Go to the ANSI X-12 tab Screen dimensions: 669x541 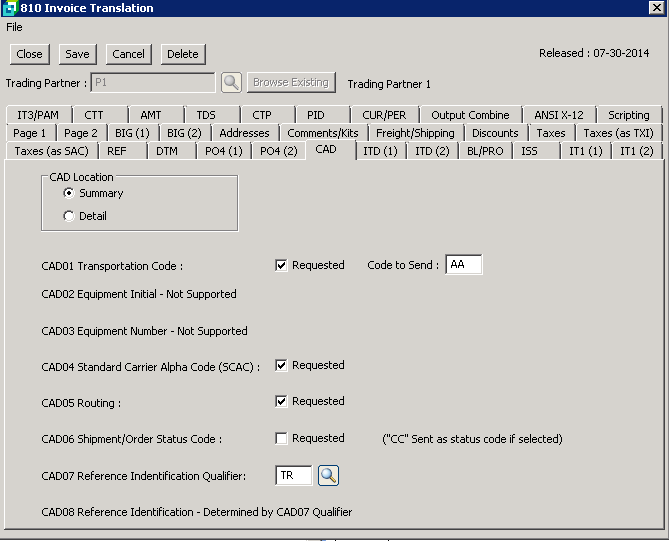[560, 115]
